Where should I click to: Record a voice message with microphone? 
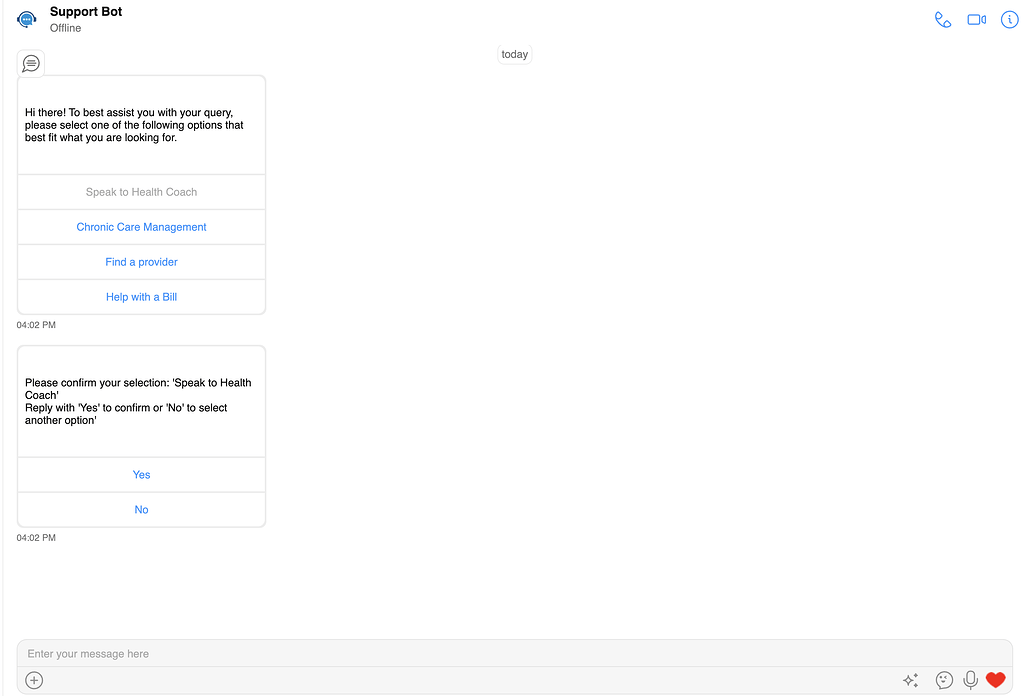pos(970,680)
